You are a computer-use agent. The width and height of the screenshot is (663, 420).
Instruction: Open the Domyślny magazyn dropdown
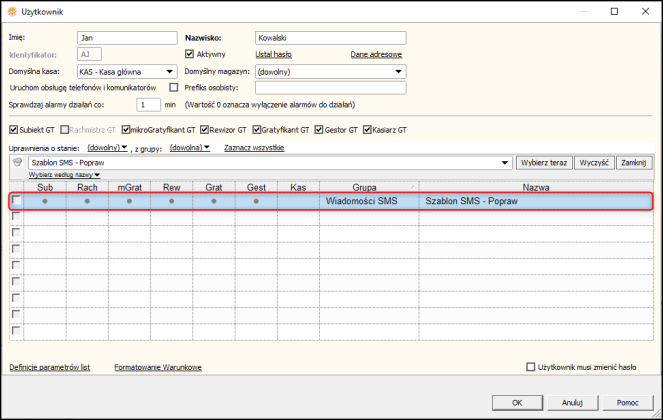click(398, 71)
